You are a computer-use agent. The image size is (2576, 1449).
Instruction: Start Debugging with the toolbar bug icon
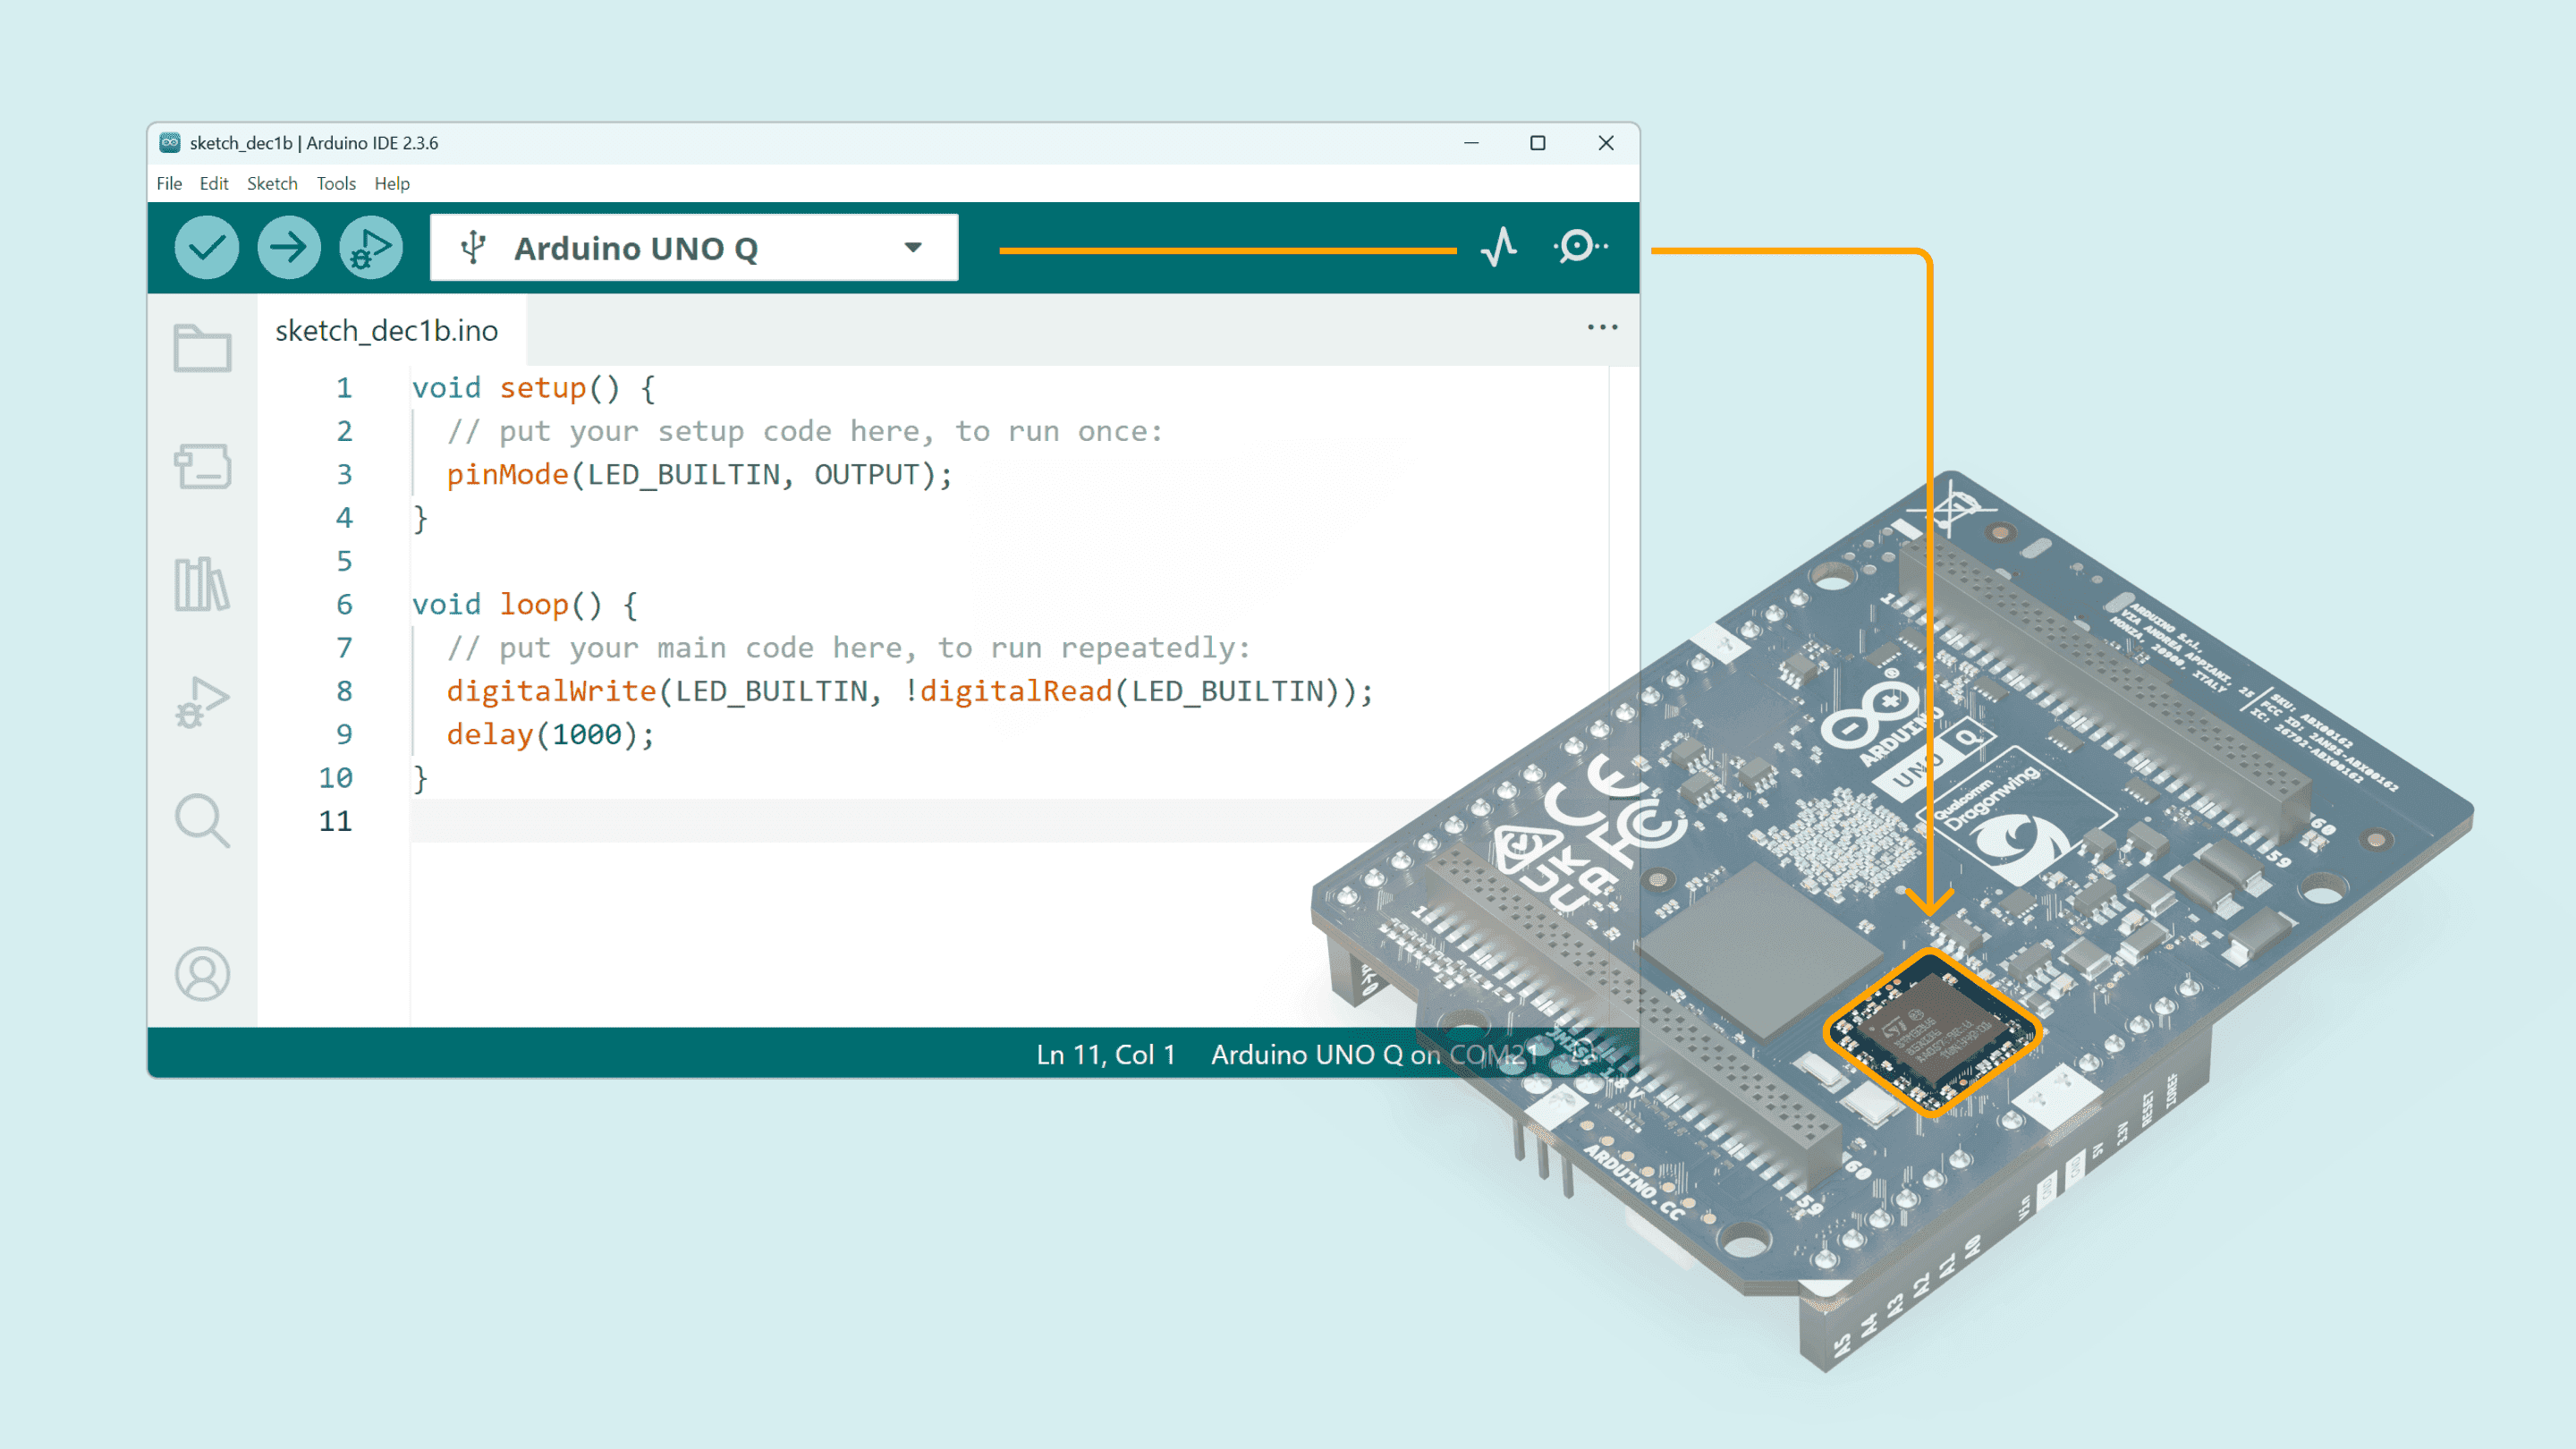click(x=370, y=247)
